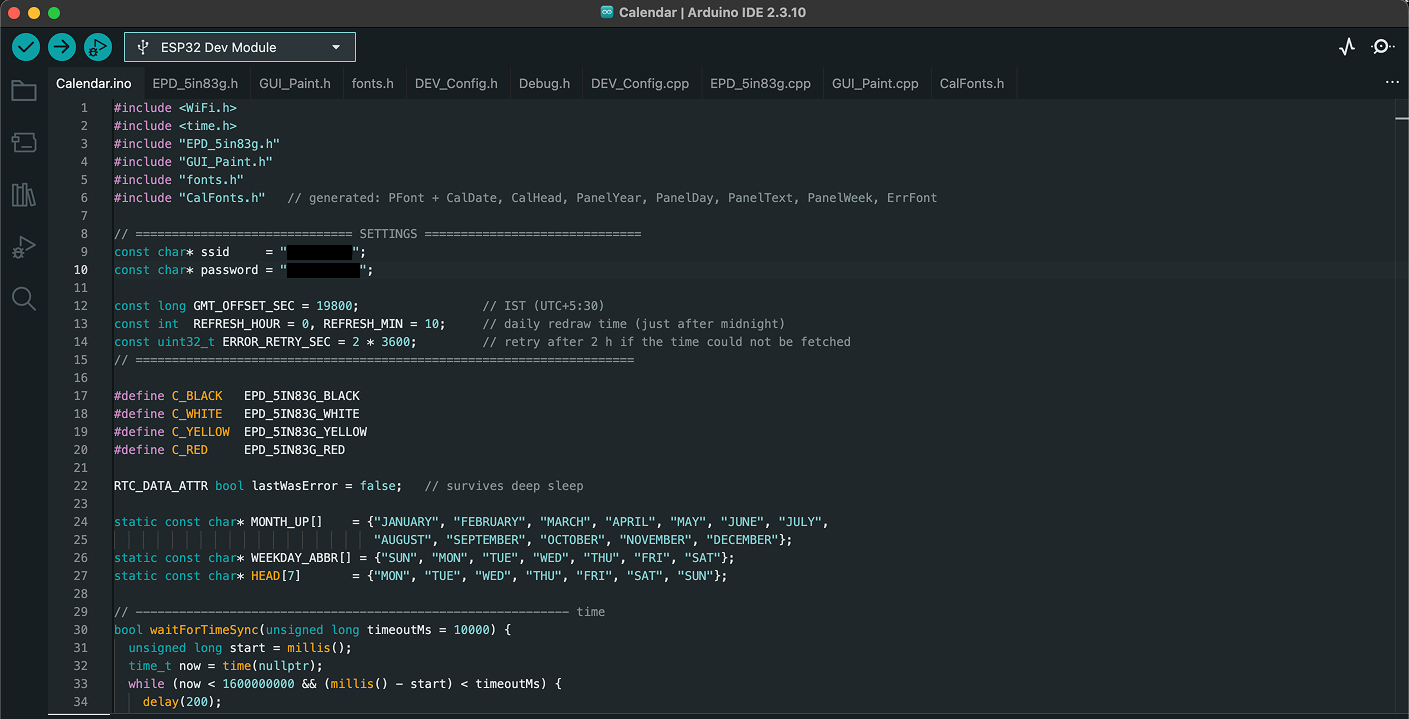
Task: Open the Debug sidebar panel
Action: coord(24,247)
